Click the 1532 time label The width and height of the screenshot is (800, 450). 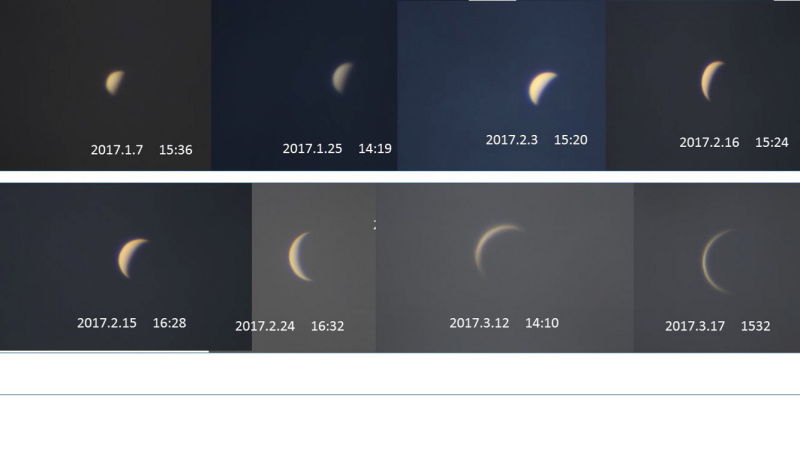tap(756, 326)
